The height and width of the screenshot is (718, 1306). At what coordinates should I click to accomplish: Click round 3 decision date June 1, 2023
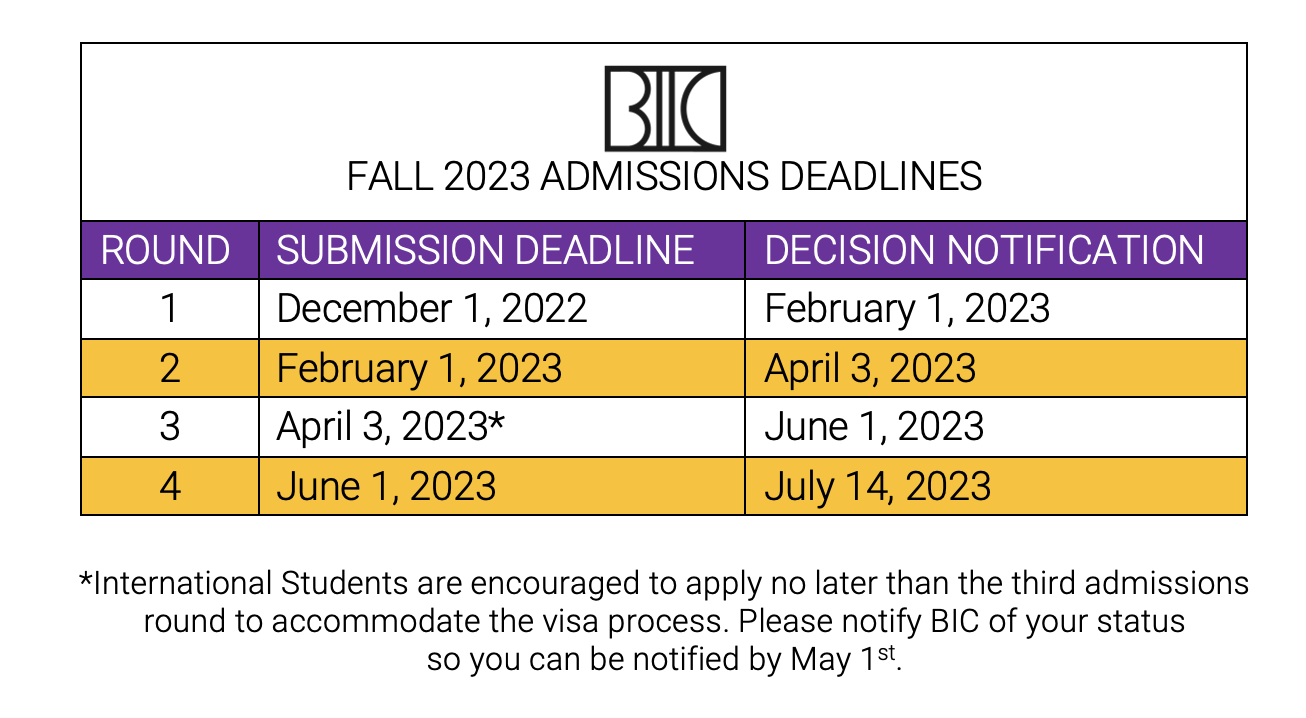874,428
